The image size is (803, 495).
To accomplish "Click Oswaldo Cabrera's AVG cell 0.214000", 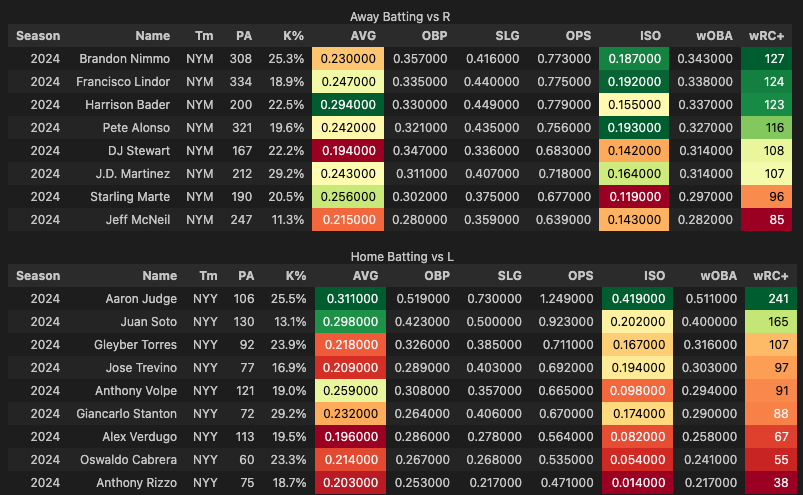I will [x=350, y=460].
